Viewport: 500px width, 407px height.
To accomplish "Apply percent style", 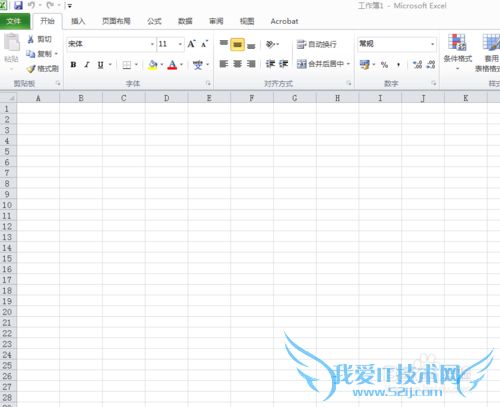I will pos(384,65).
